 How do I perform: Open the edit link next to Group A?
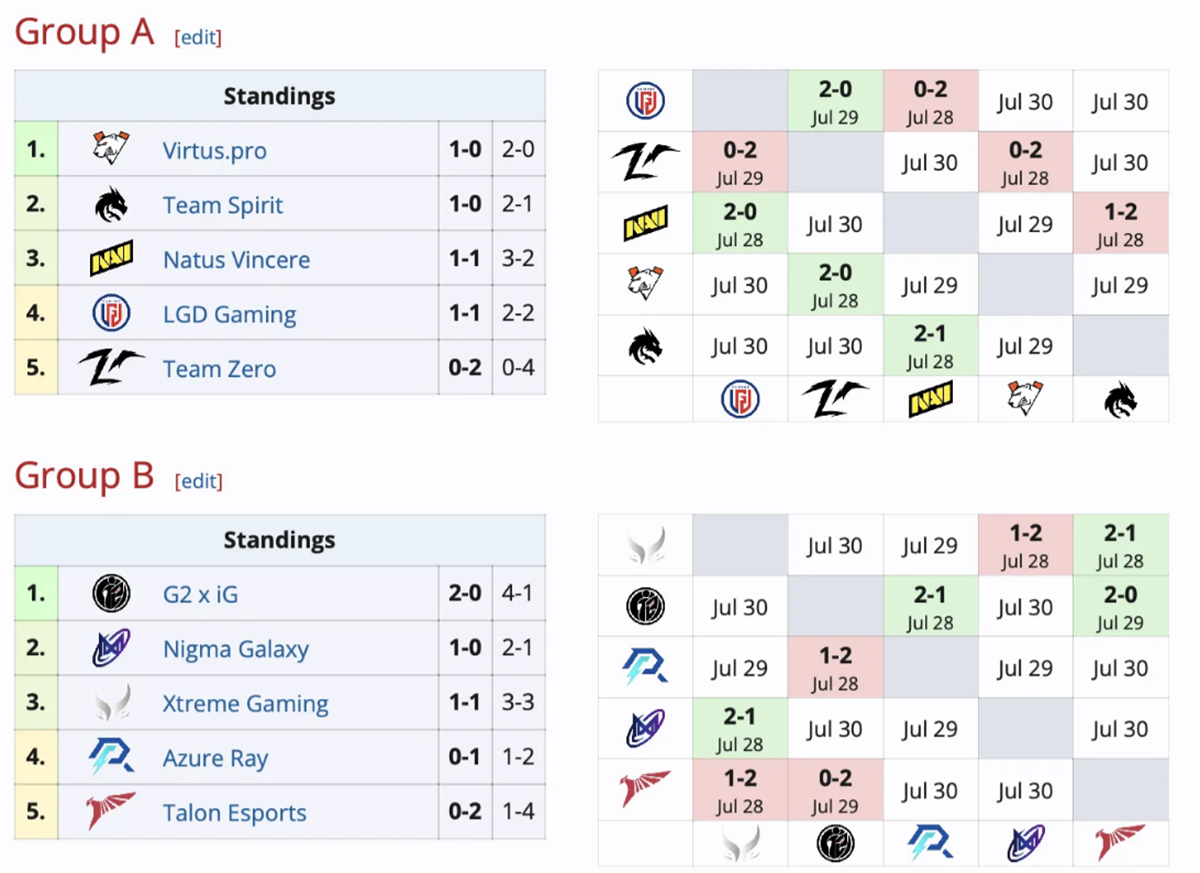[x=198, y=37]
